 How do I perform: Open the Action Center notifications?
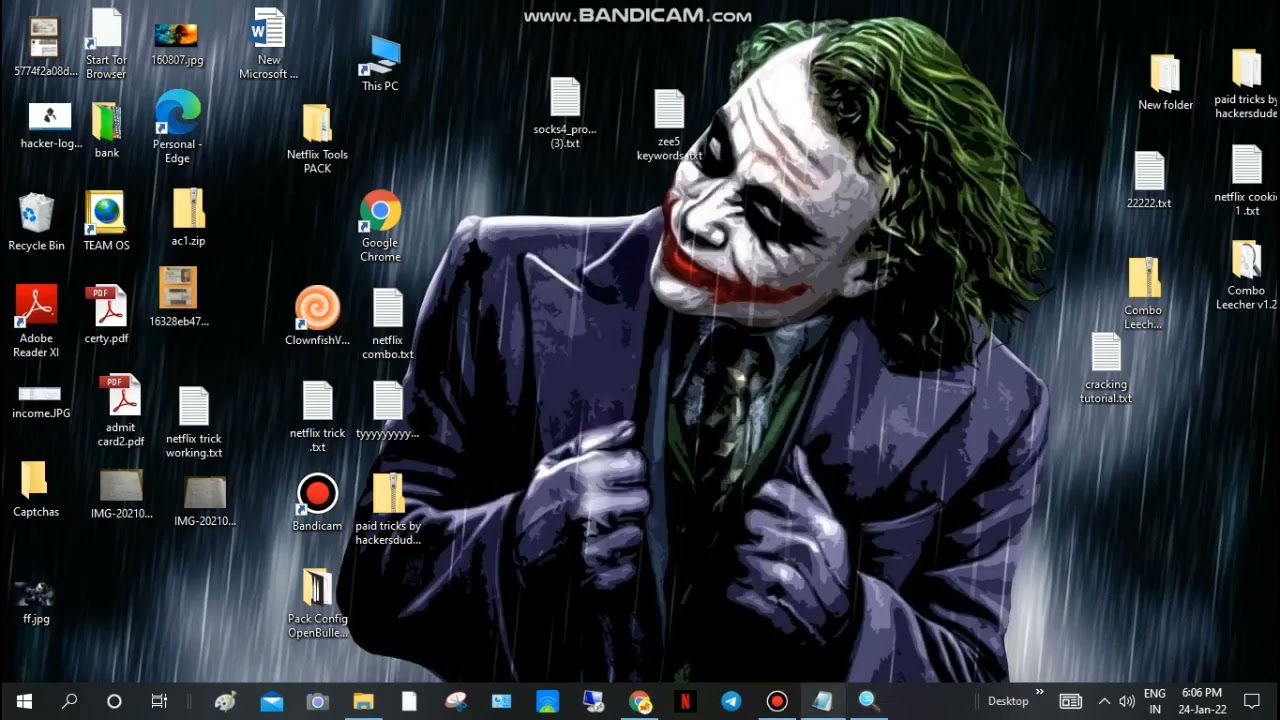(1251, 701)
